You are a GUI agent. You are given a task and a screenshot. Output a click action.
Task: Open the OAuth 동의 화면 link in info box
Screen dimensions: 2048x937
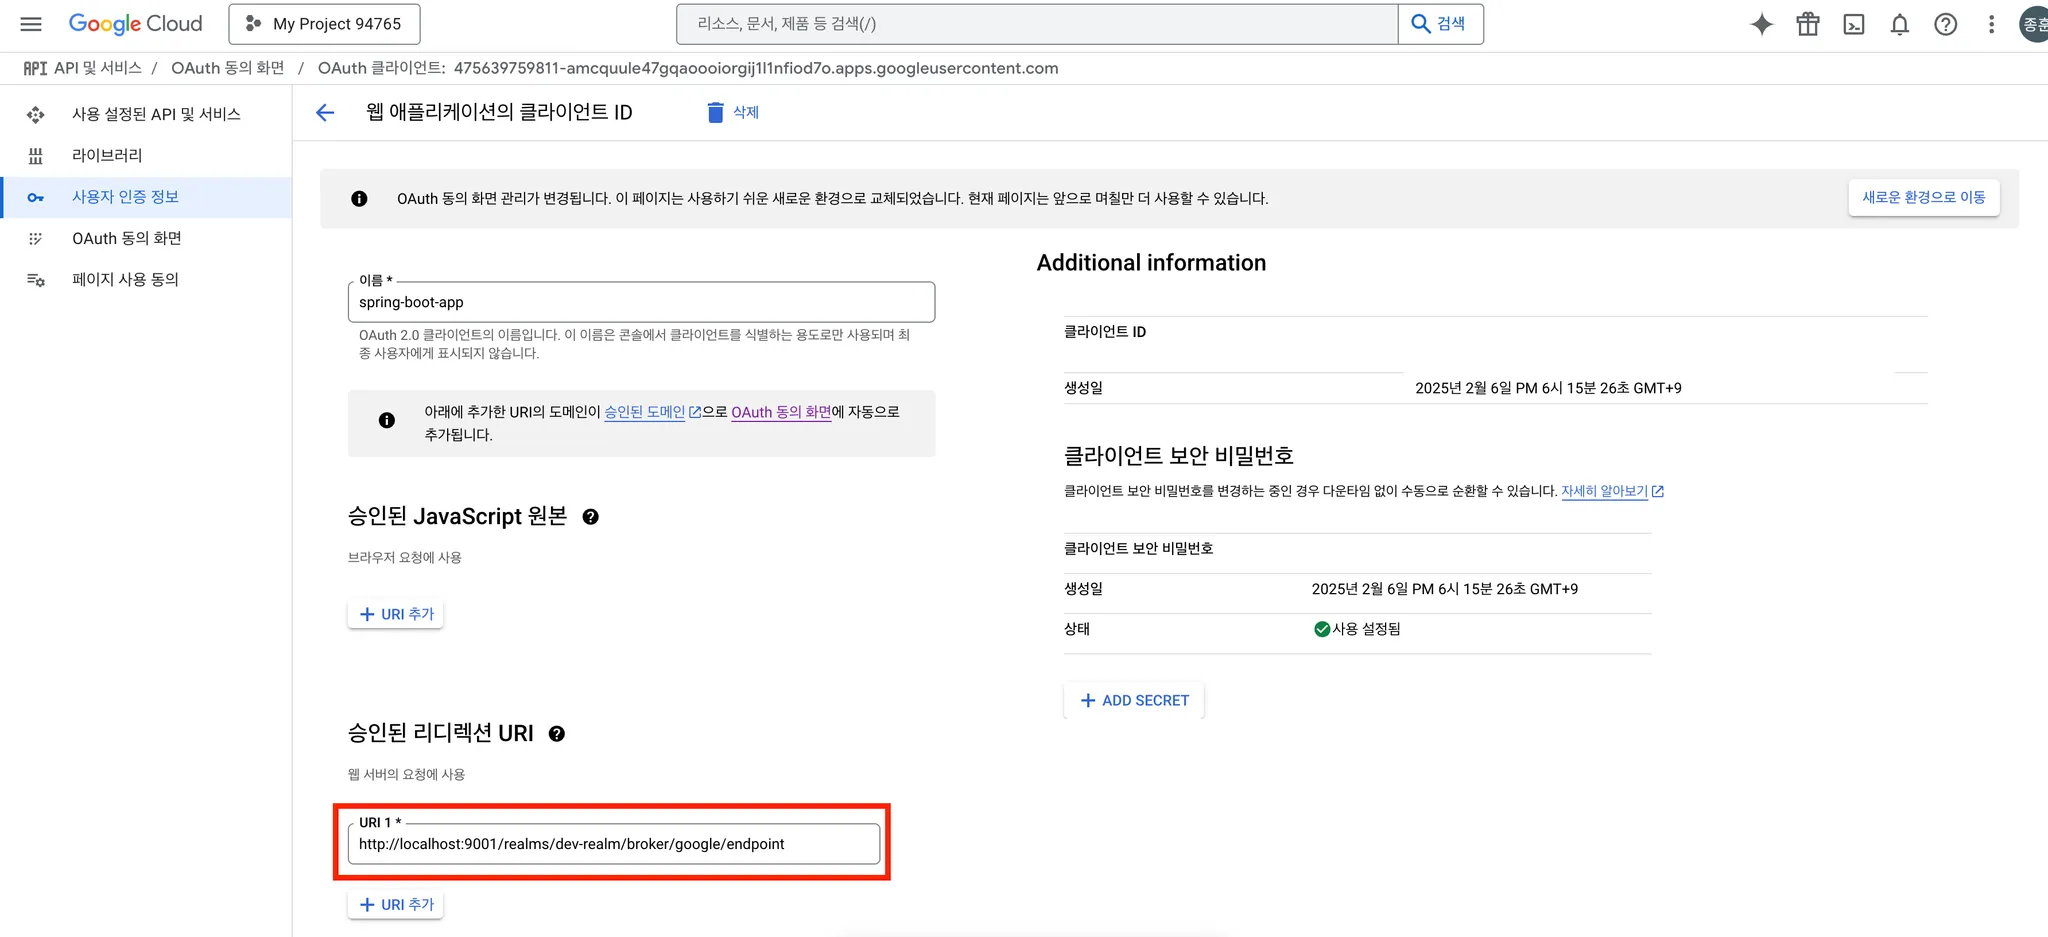click(781, 412)
